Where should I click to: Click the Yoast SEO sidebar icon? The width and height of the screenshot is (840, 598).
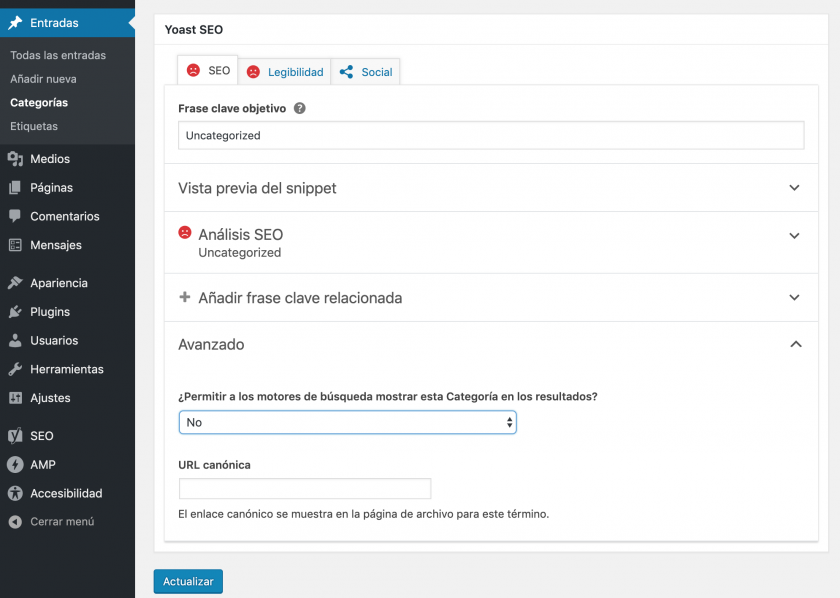point(15,436)
